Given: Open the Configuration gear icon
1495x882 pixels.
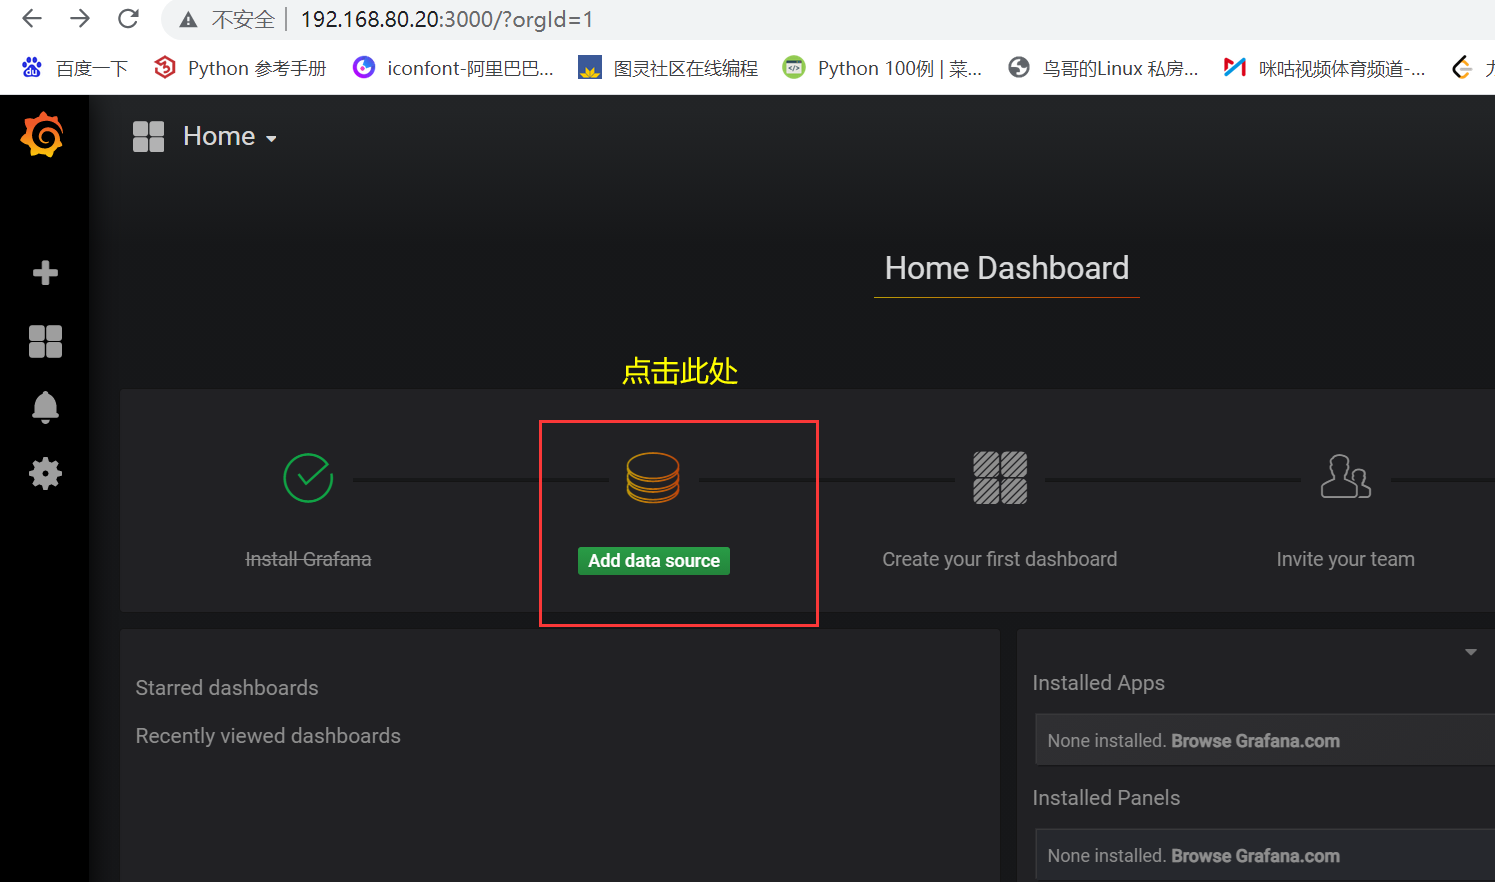Looking at the screenshot, I should pyautogui.click(x=45, y=473).
